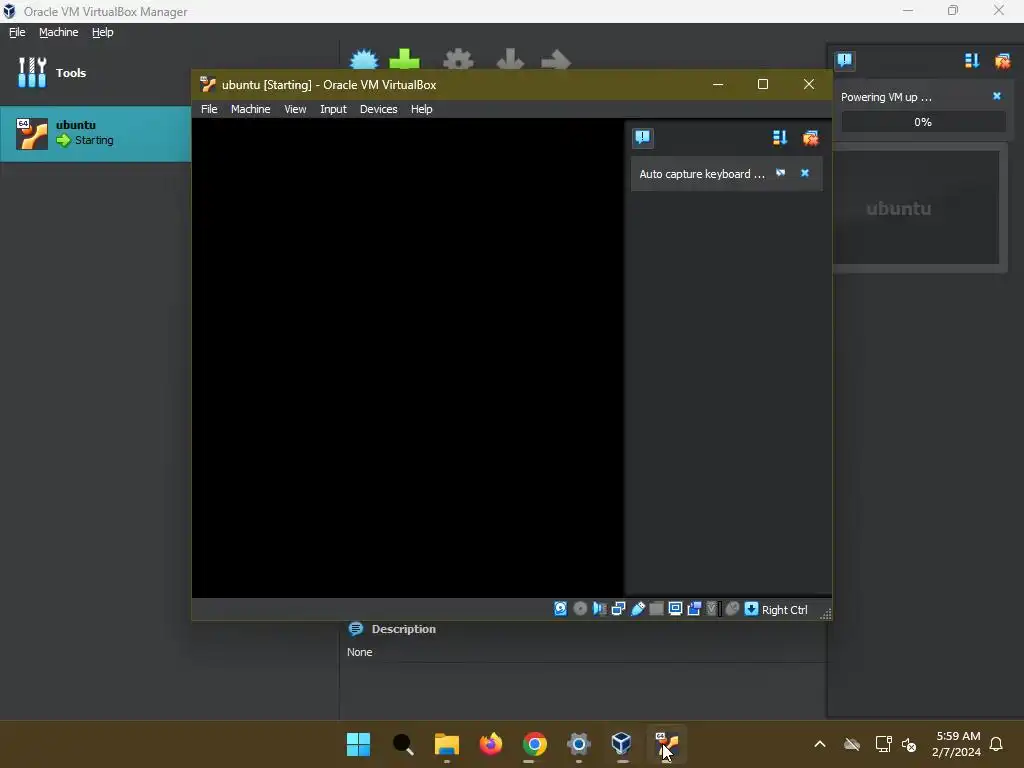Open File menu in VirtualBox Manager
This screenshot has height=768, width=1024.
(x=17, y=32)
